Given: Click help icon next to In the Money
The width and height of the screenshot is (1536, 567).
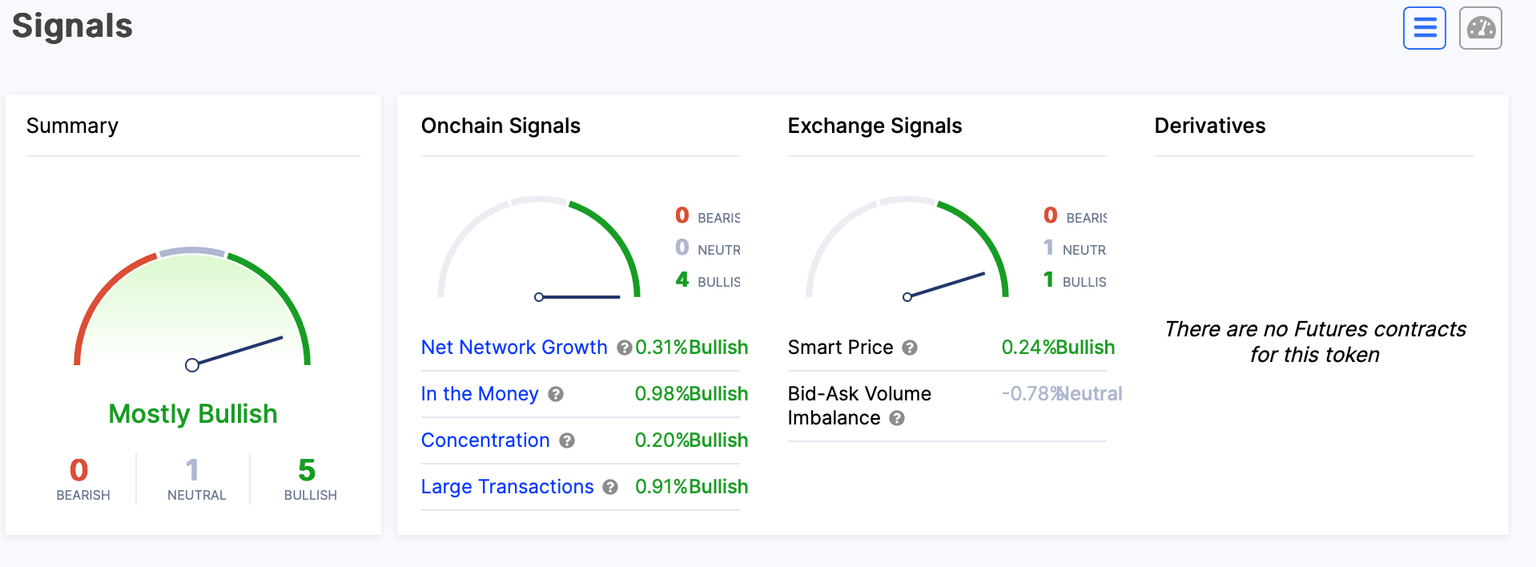Looking at the screenshot, I should tap(556, 395).
